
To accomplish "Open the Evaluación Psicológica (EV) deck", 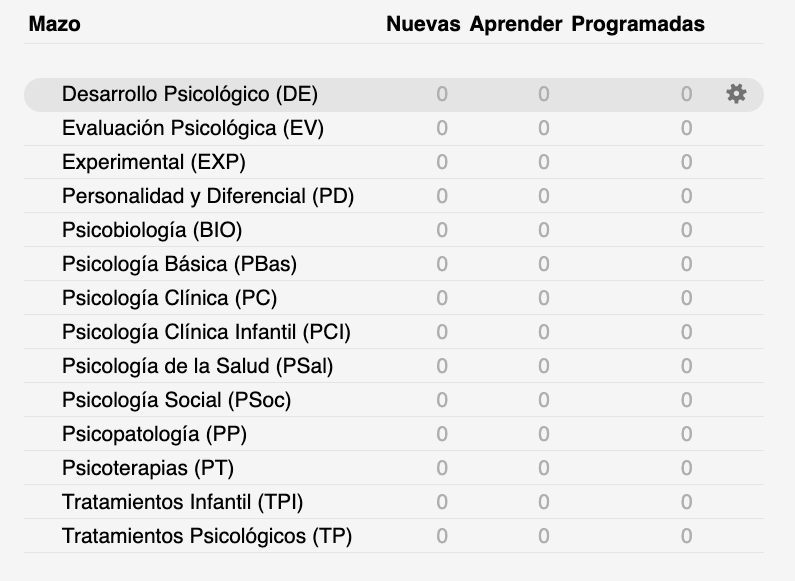I will (x=193, y=128).
